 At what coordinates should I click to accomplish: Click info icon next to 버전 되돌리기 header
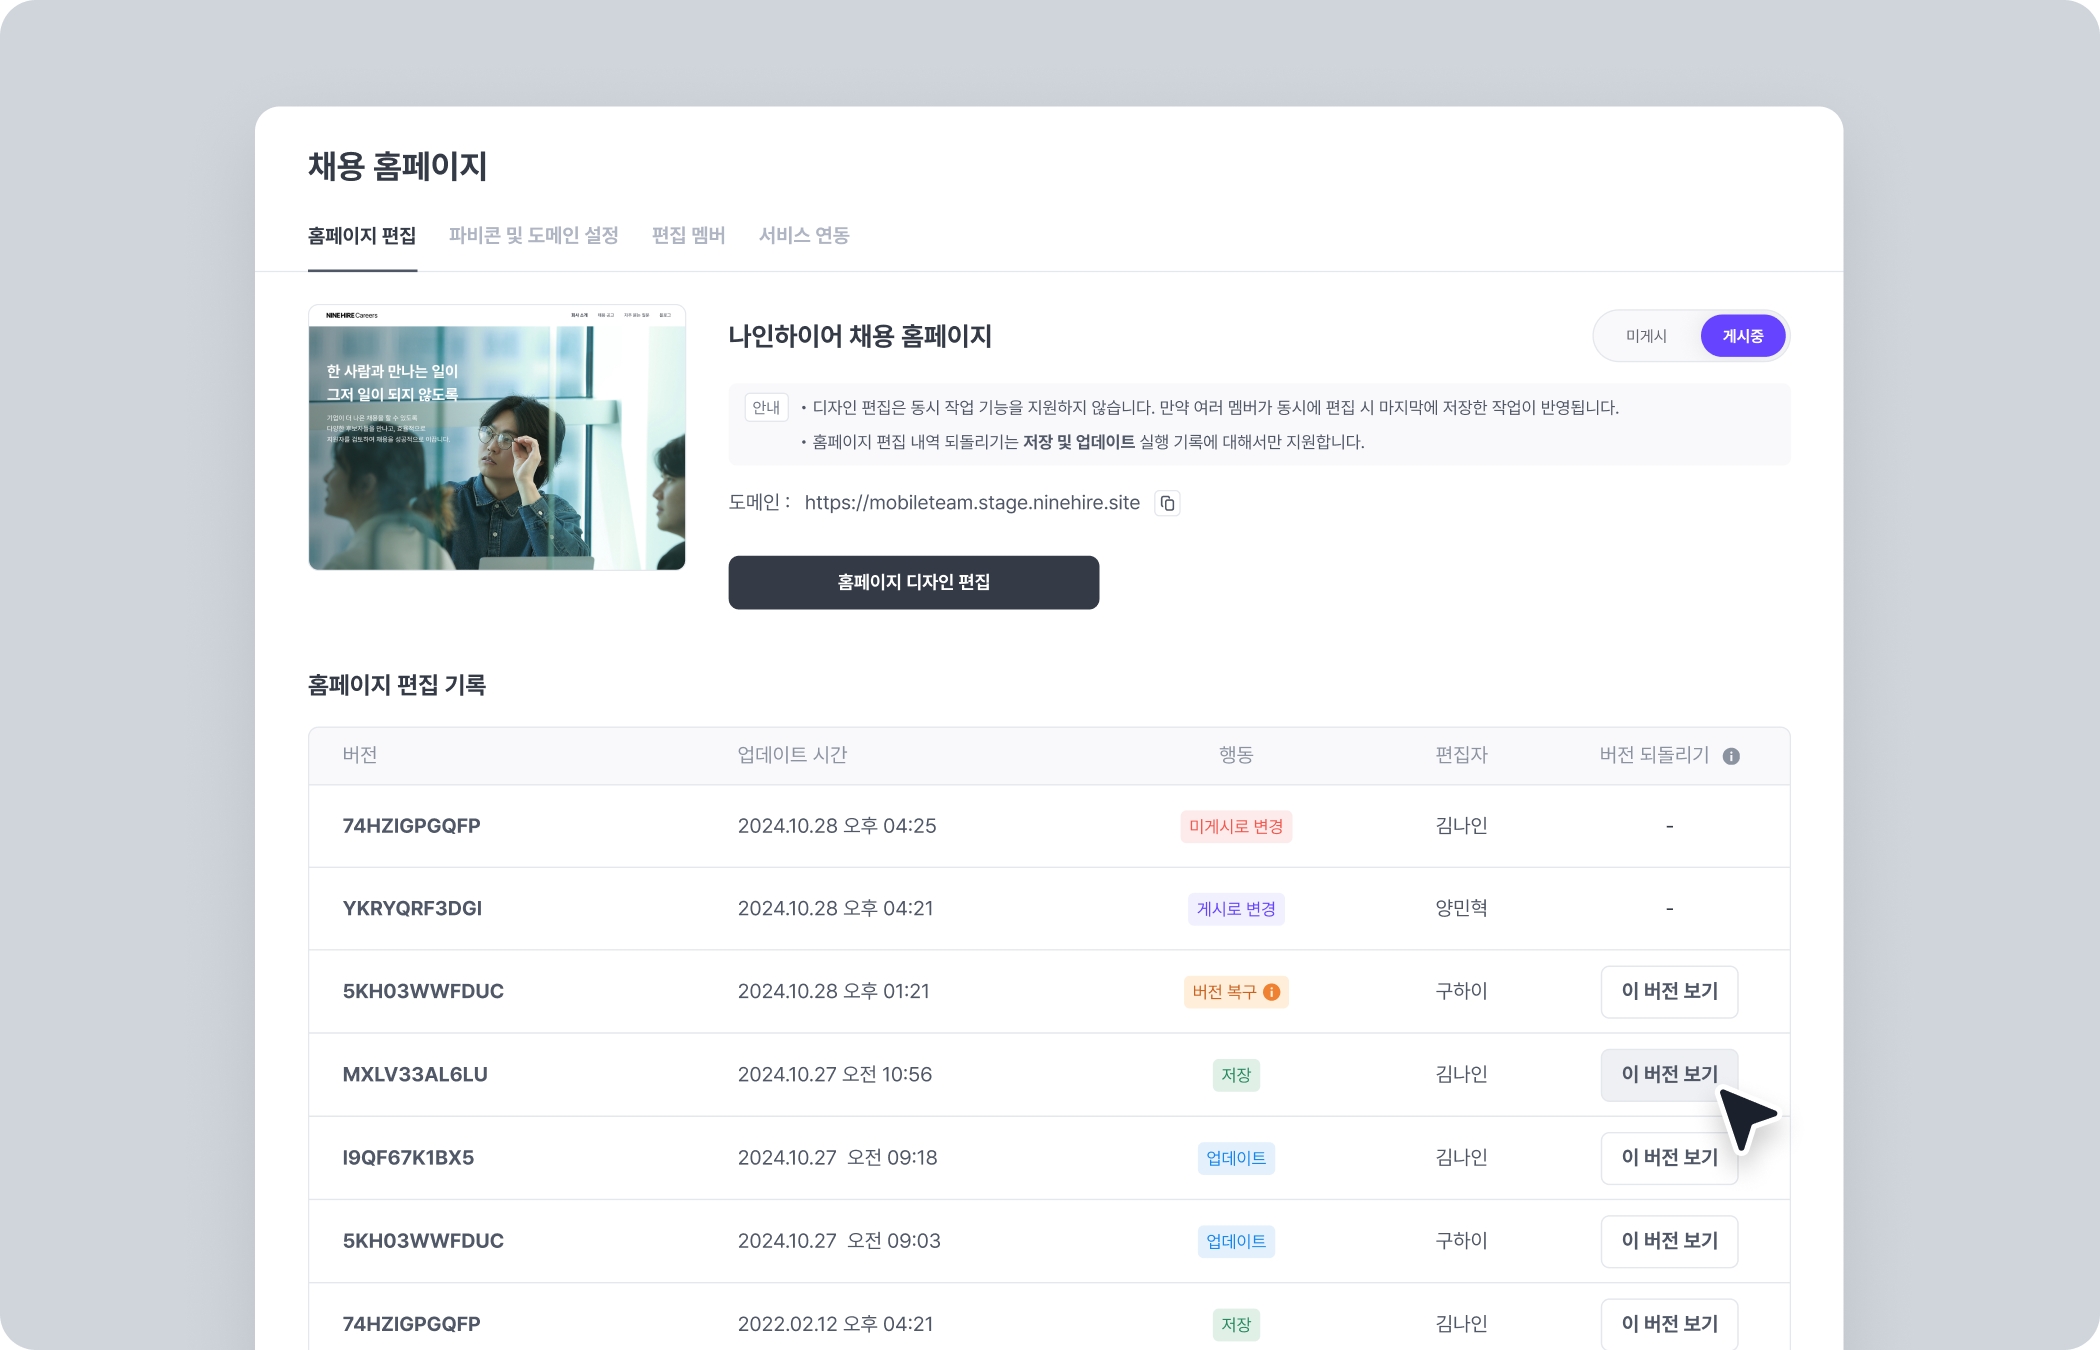tap(1731, 756)
